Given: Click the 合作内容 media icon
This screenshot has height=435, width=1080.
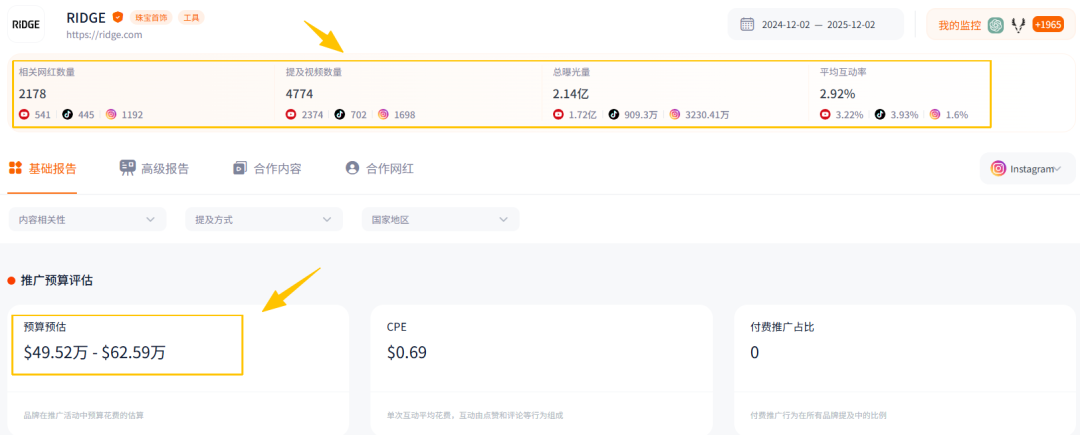Looking at the screenshot, I should [x=240, y=168].
